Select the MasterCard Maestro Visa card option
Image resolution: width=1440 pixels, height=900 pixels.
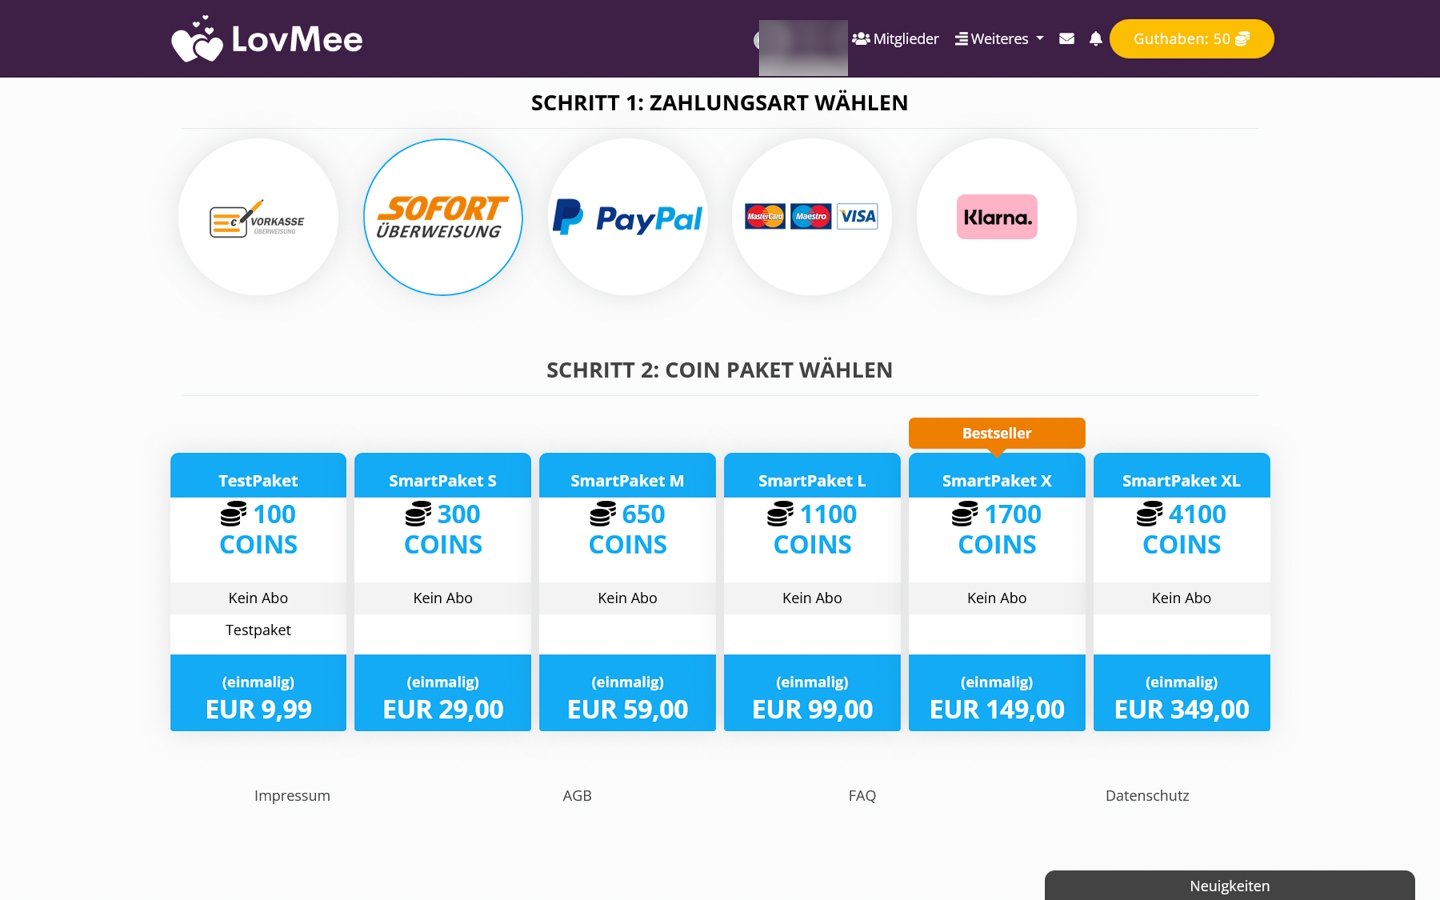pyautogui.click(x=812, y=217)
